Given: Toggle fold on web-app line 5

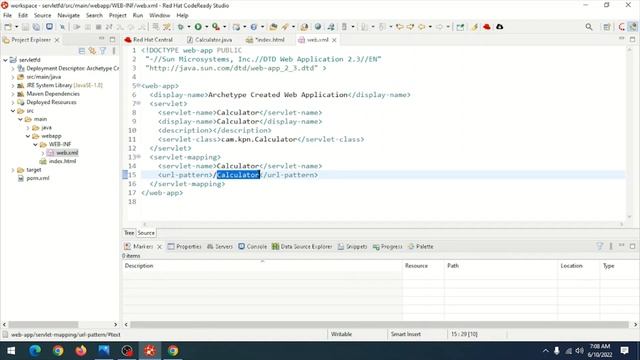Looking at the screenshot, I should [139, 86].
